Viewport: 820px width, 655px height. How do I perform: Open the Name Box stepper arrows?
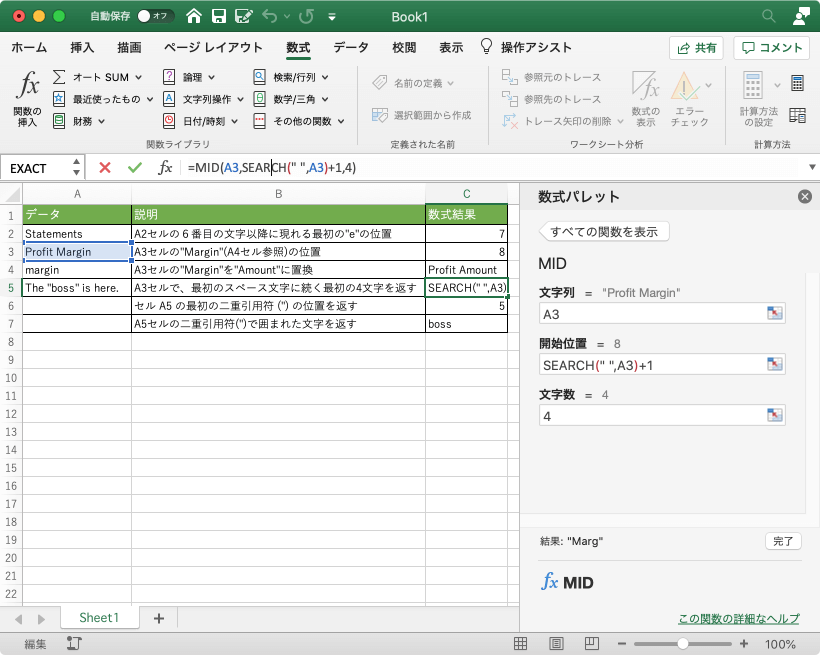[76, 167]
